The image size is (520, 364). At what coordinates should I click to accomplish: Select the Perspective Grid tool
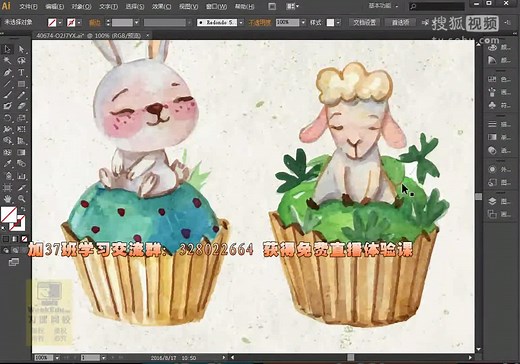pyautogui.click(x=21, y=141)
